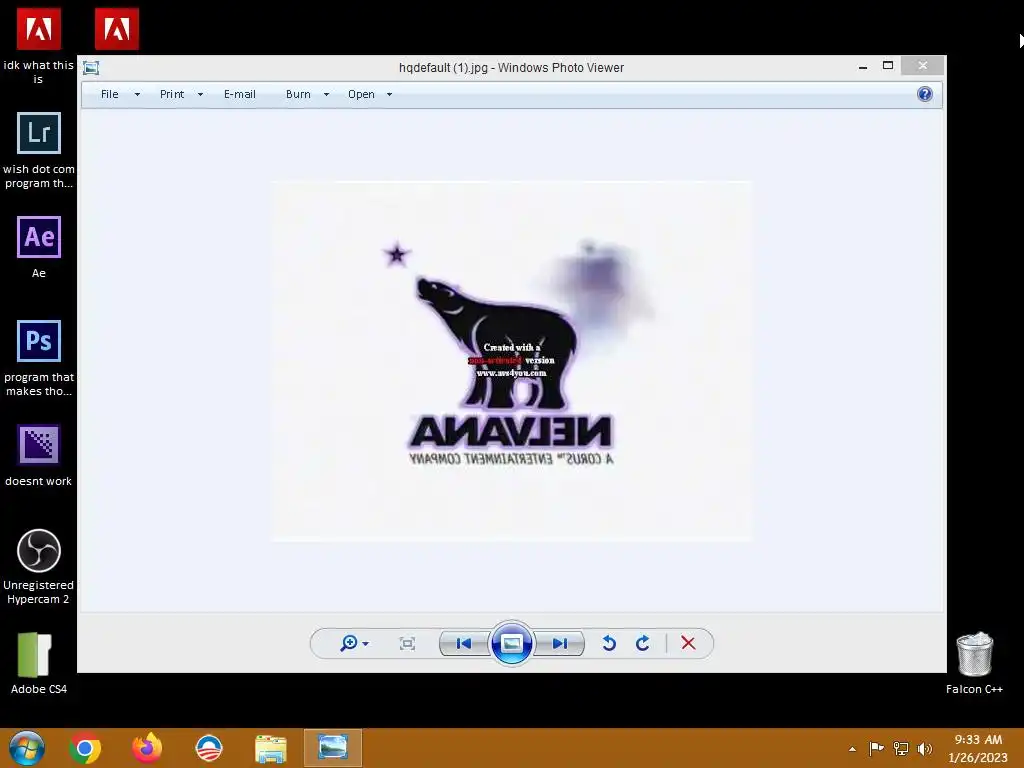Close the Photo Viewer window
1024x768 pixels.
coord(922,65)
